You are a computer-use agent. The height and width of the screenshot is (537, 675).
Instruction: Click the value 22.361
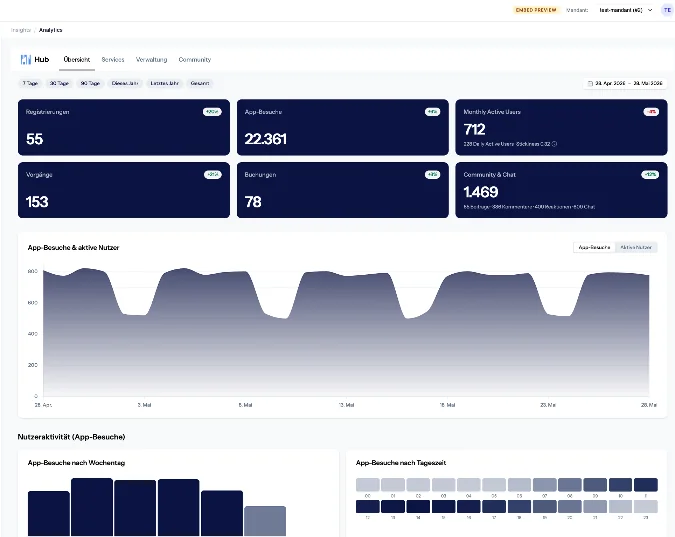[266, 139]
